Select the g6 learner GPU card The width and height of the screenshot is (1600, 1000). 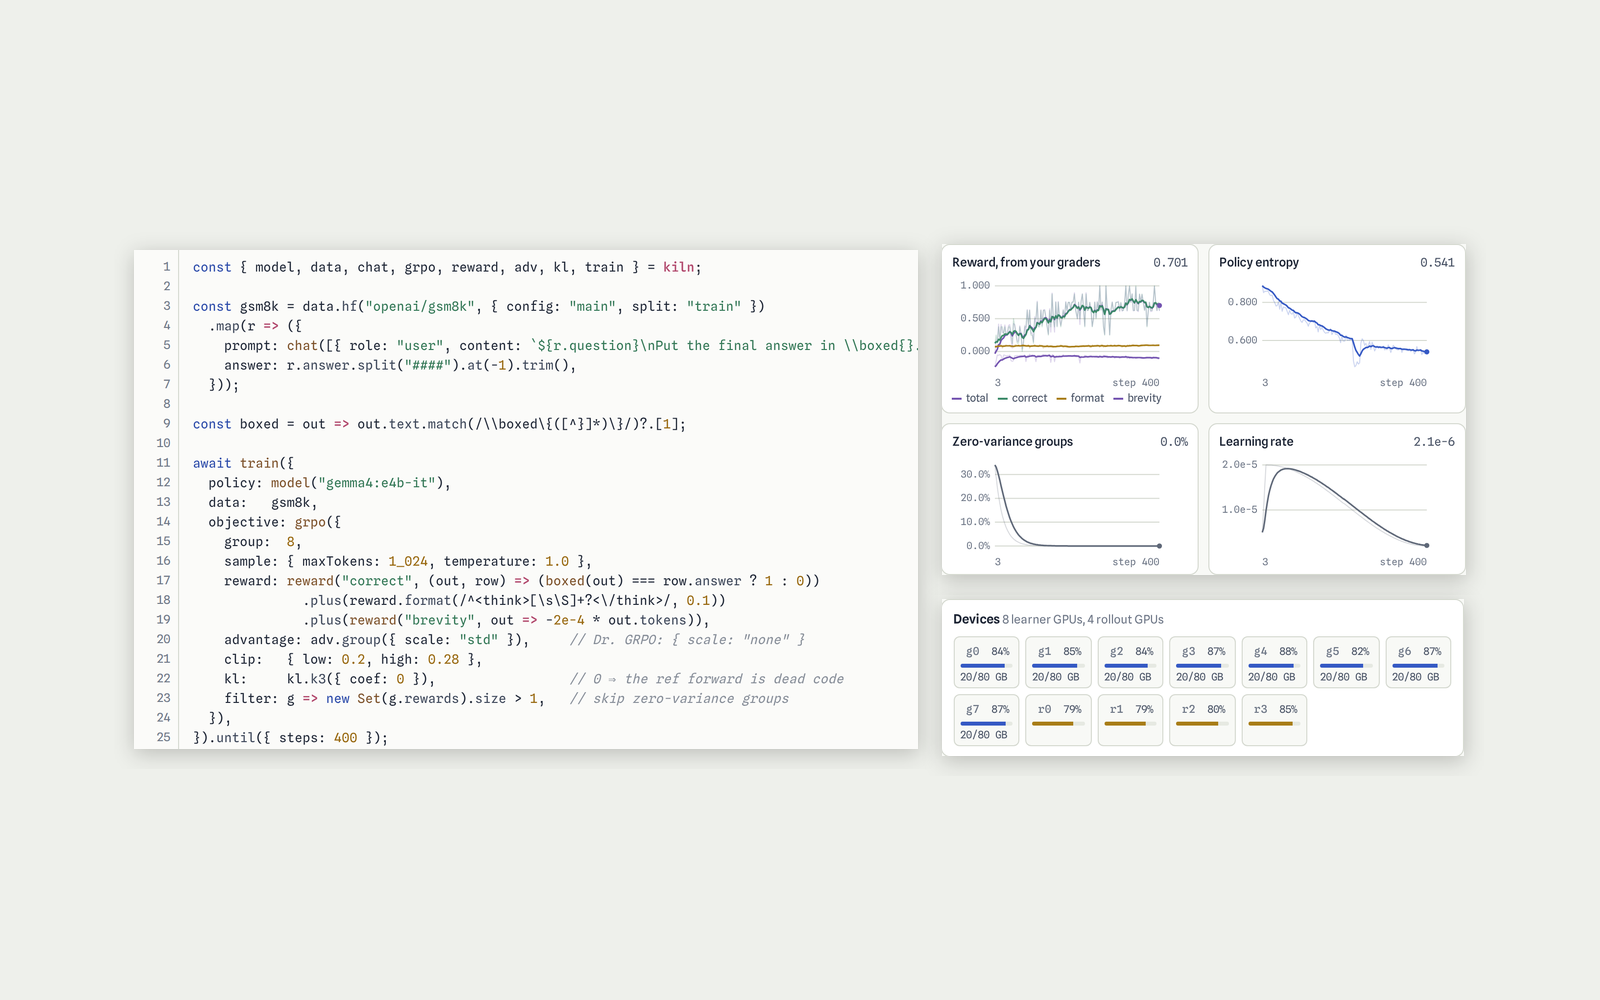pos(1418,663)
